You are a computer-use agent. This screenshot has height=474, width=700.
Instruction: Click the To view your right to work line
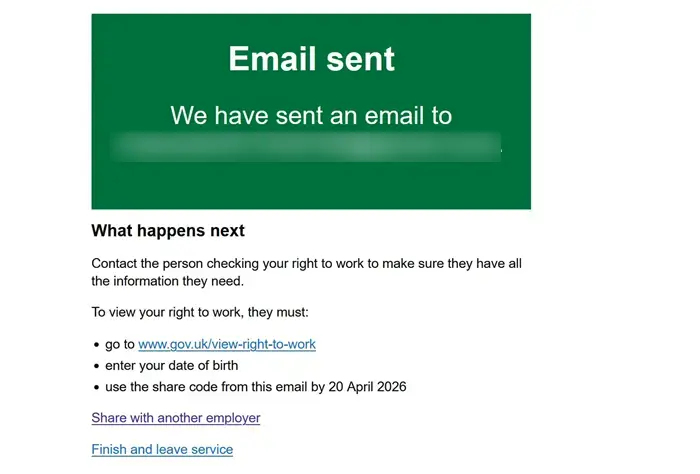pyautogui.click(x=201, y=313)
